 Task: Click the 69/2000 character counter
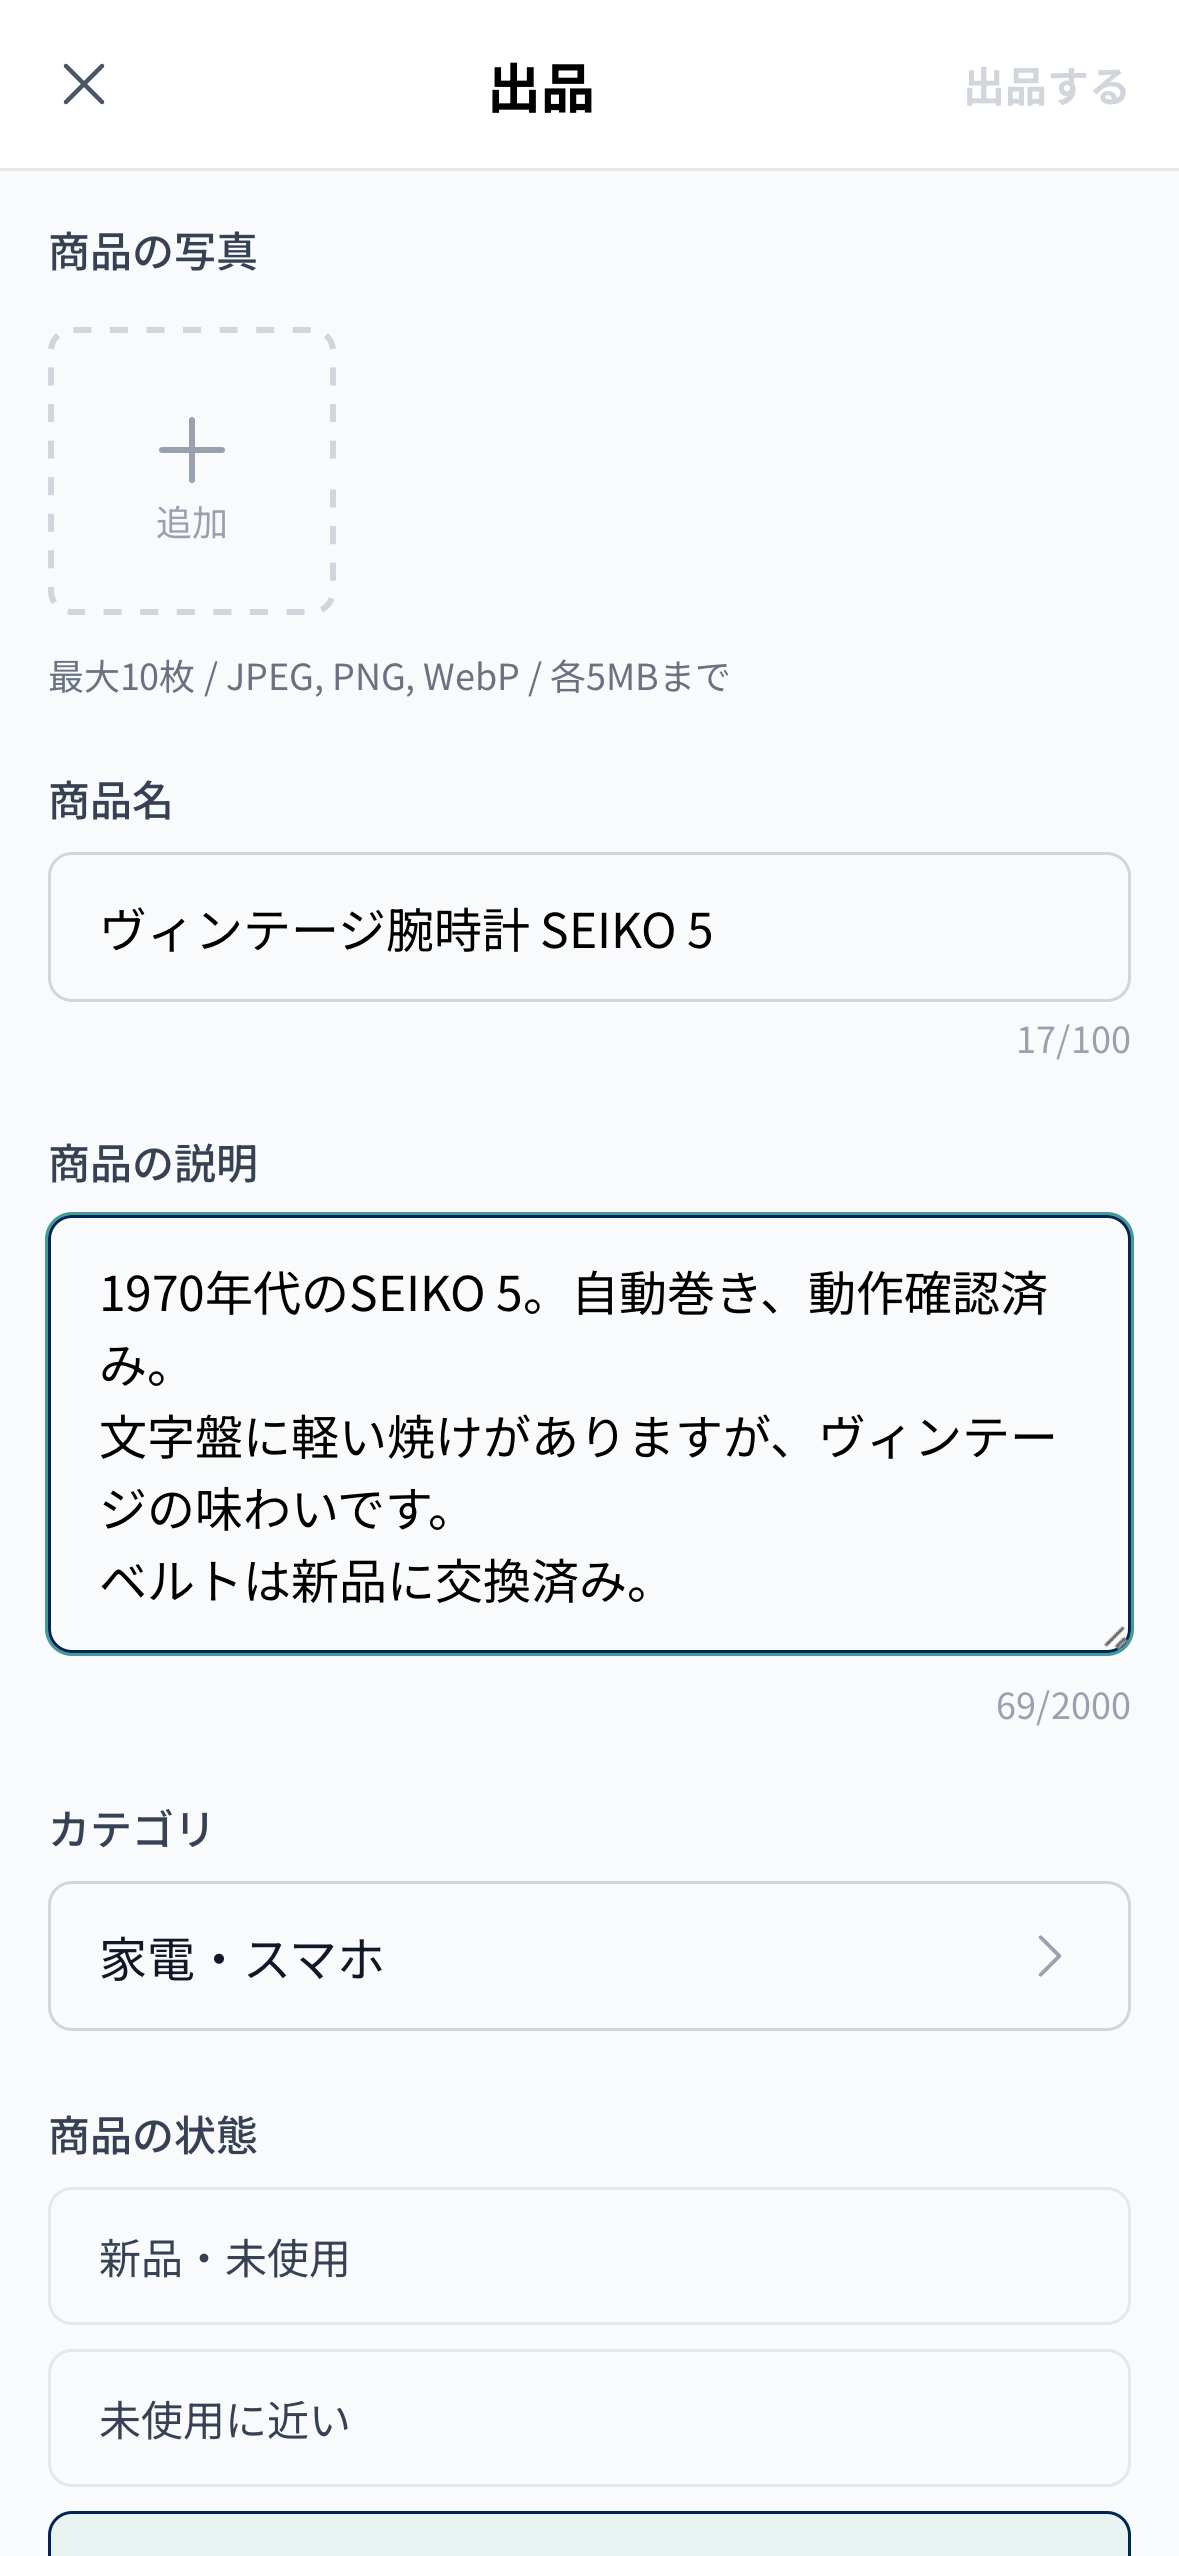click(x=1062, y=1706)
